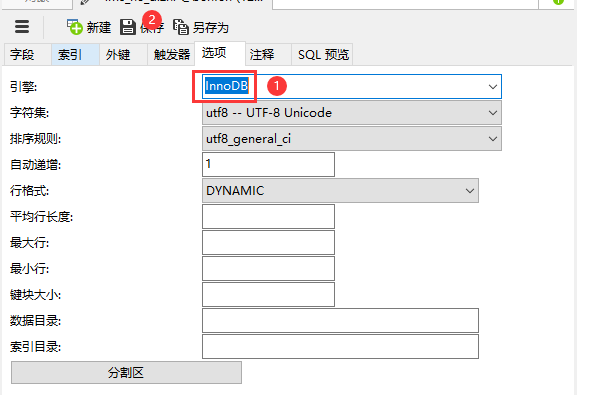Expand the engine (引擎) dropdown arrow

tap(493, 87)
